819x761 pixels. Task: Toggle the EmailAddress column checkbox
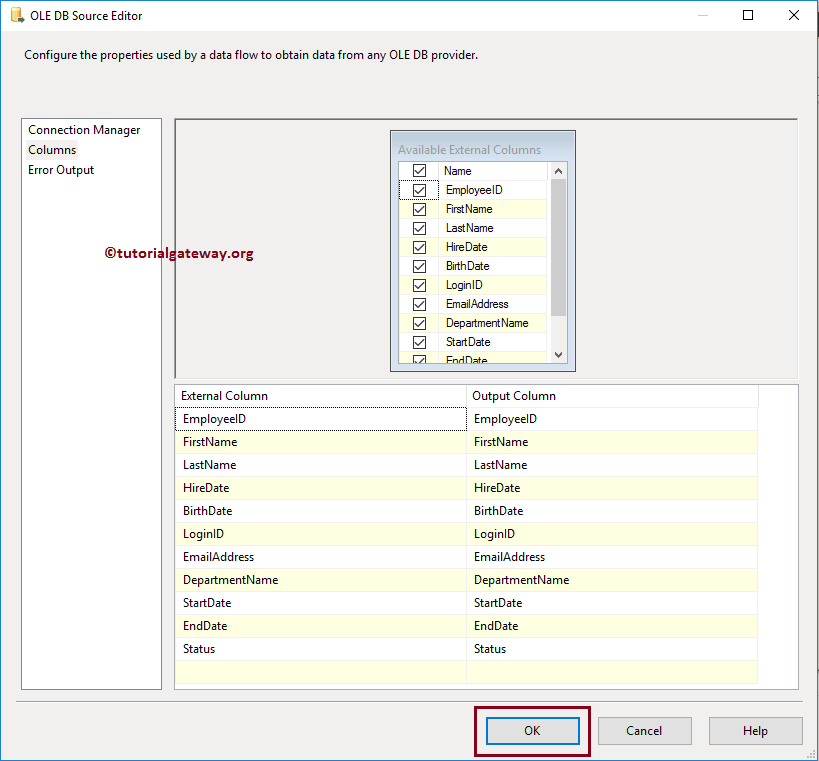[x=419, y=304]
